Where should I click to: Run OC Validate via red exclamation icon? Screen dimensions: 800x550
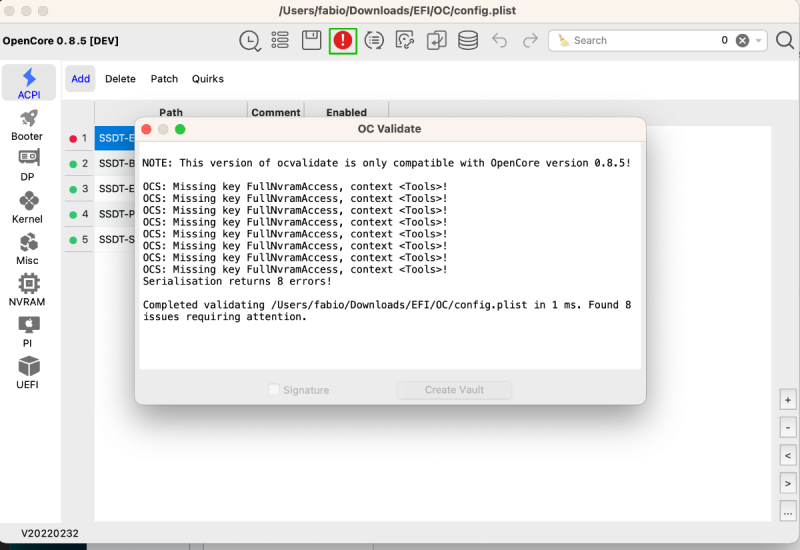[343, 40]
